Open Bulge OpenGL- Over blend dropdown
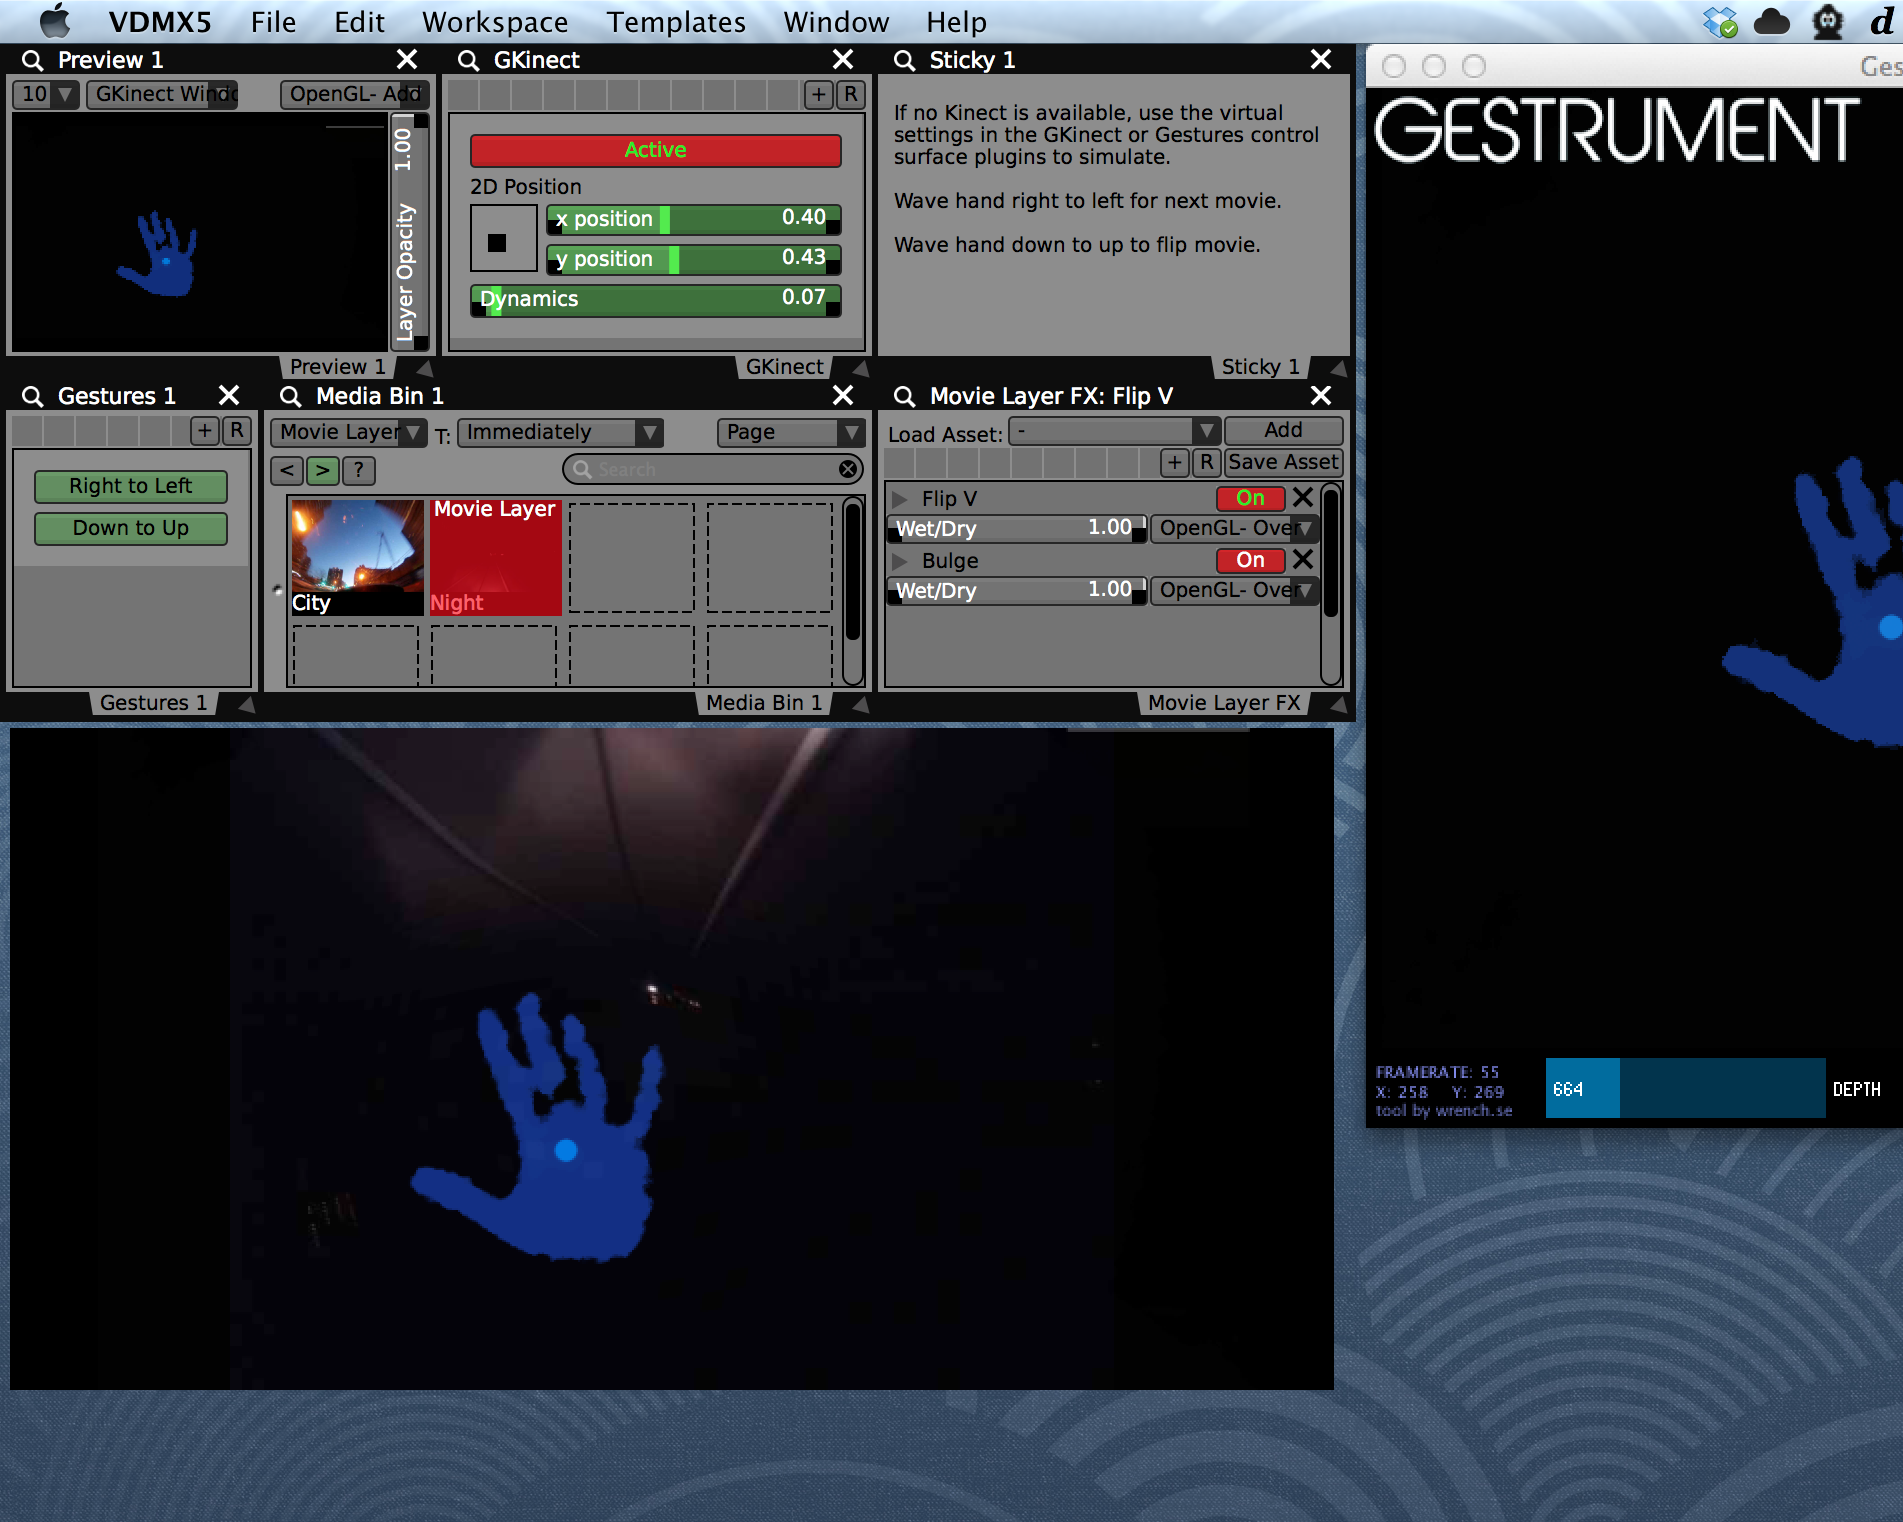The image size is (1903, 1522). (1234, 590)
